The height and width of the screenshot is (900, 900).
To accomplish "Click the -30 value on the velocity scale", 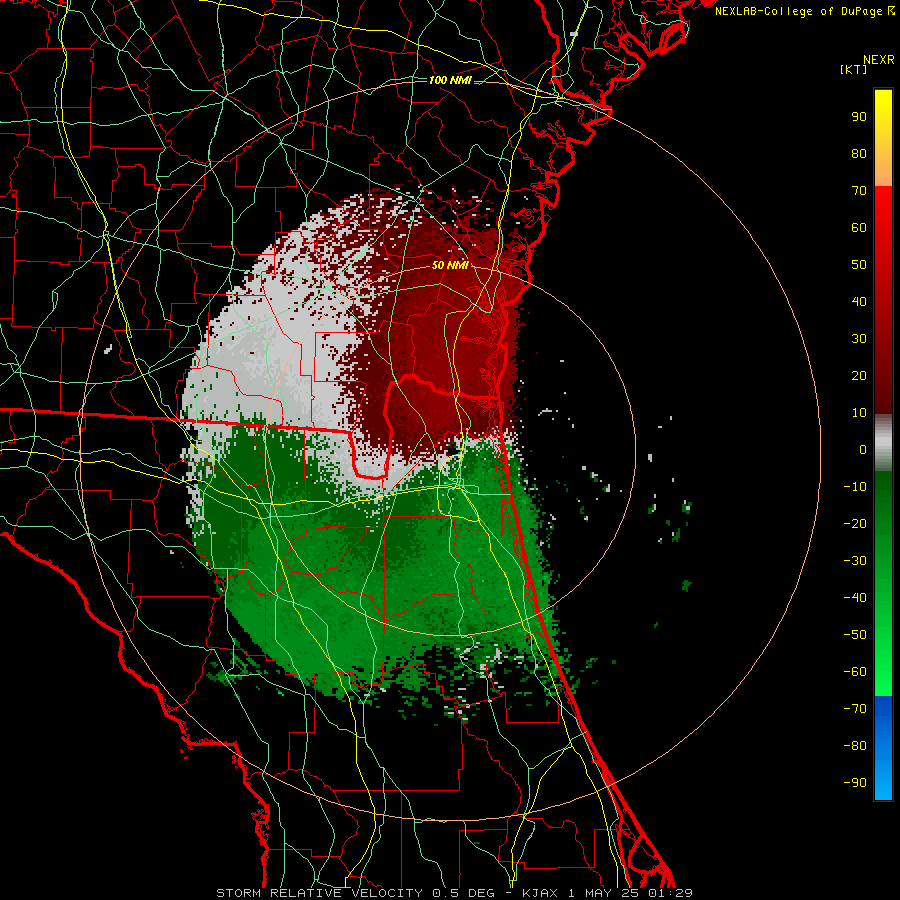I will click(855, 561).
